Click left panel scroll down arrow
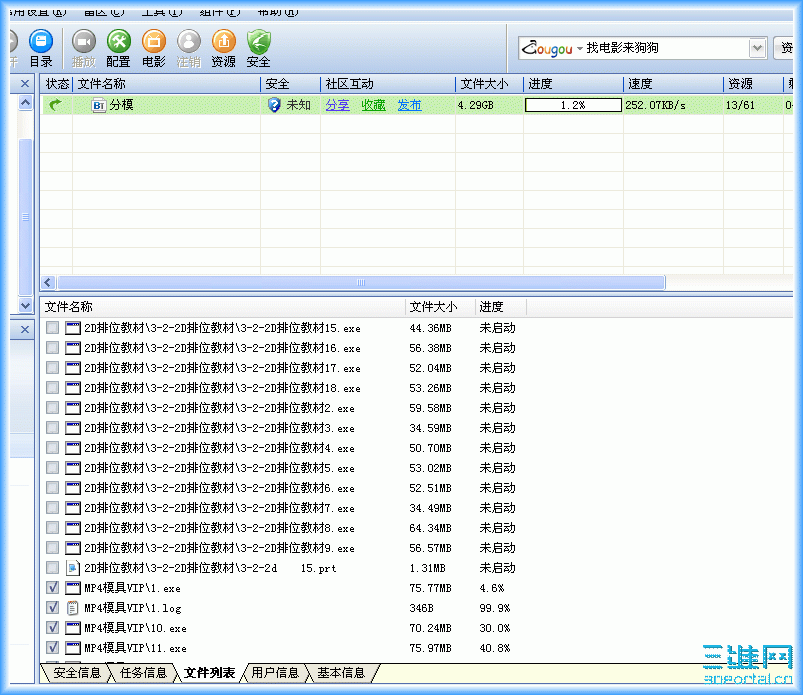This screenshot has height=695, width=803. [x=25, y=305]
